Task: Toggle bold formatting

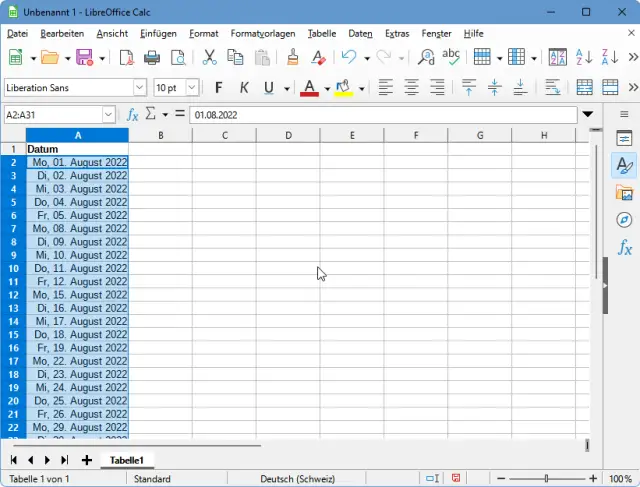Action: [x=219, y=88]
